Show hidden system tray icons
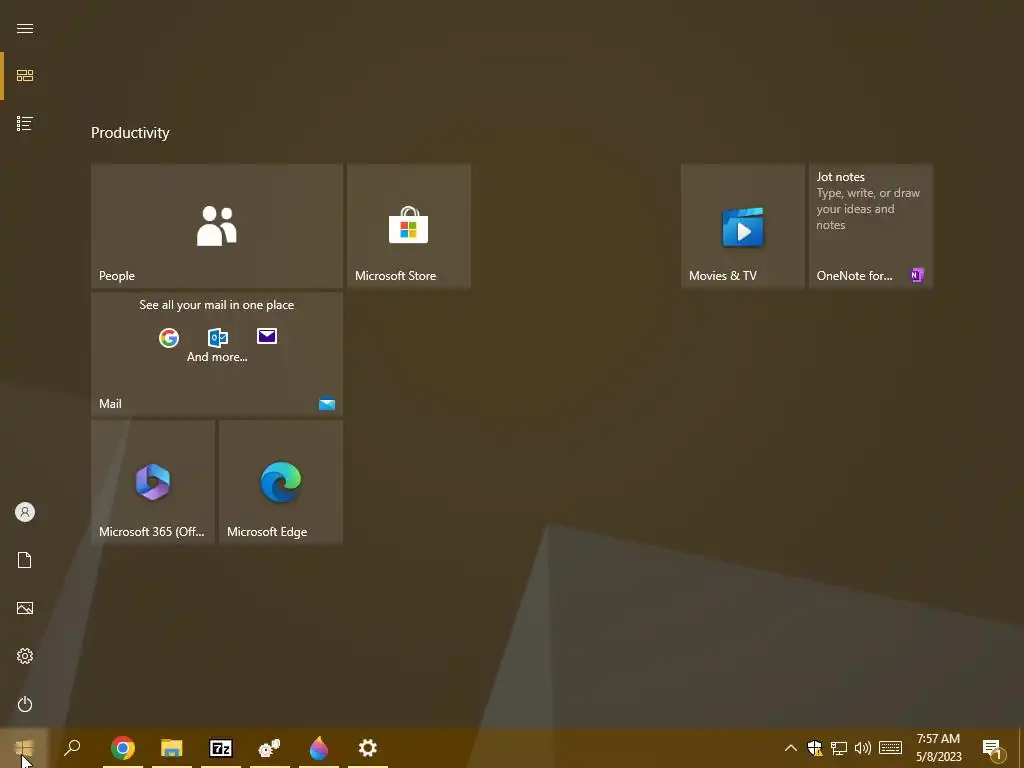The width and height of the screenshot is (1024, 768). (x=790, y=748)
